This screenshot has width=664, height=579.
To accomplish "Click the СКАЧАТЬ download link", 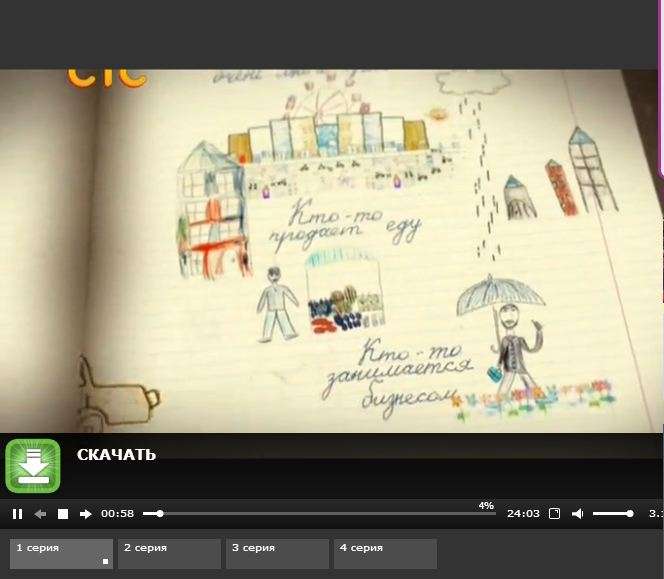I will [116, 455].
